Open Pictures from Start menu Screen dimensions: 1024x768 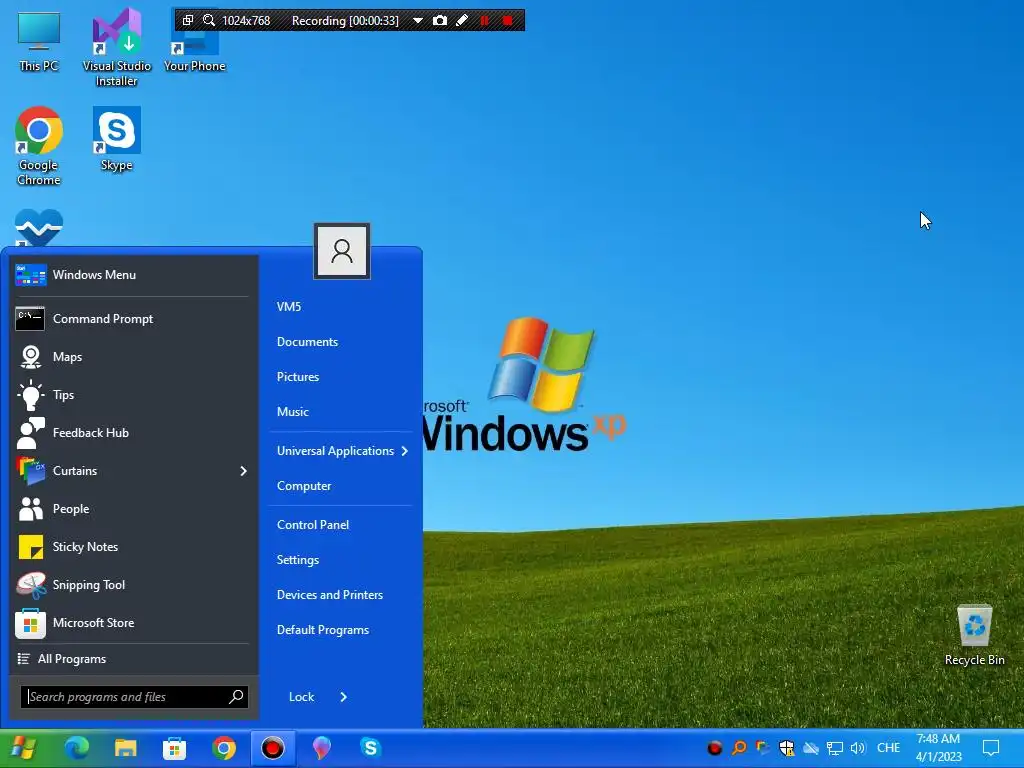click(298, 377)
